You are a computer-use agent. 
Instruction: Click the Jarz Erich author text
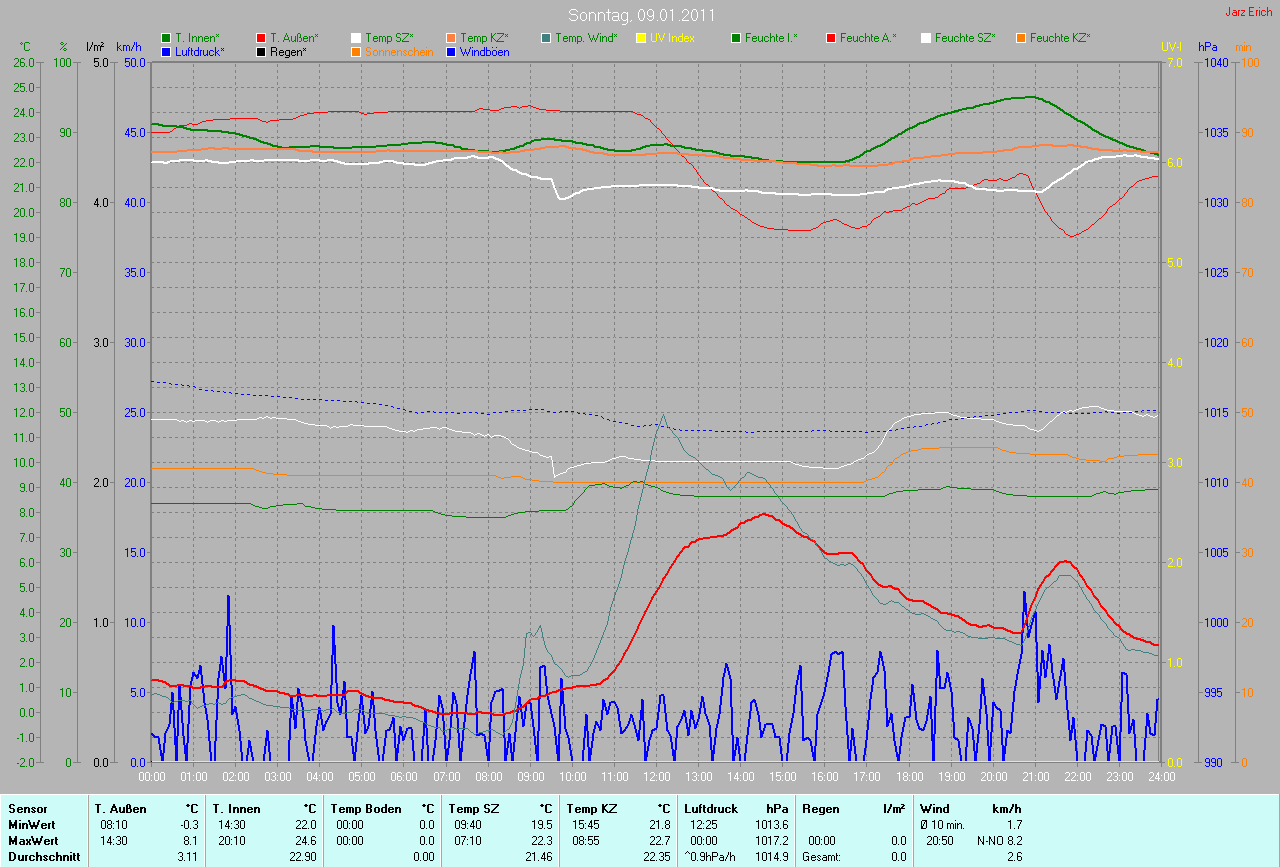[1249, 12]
